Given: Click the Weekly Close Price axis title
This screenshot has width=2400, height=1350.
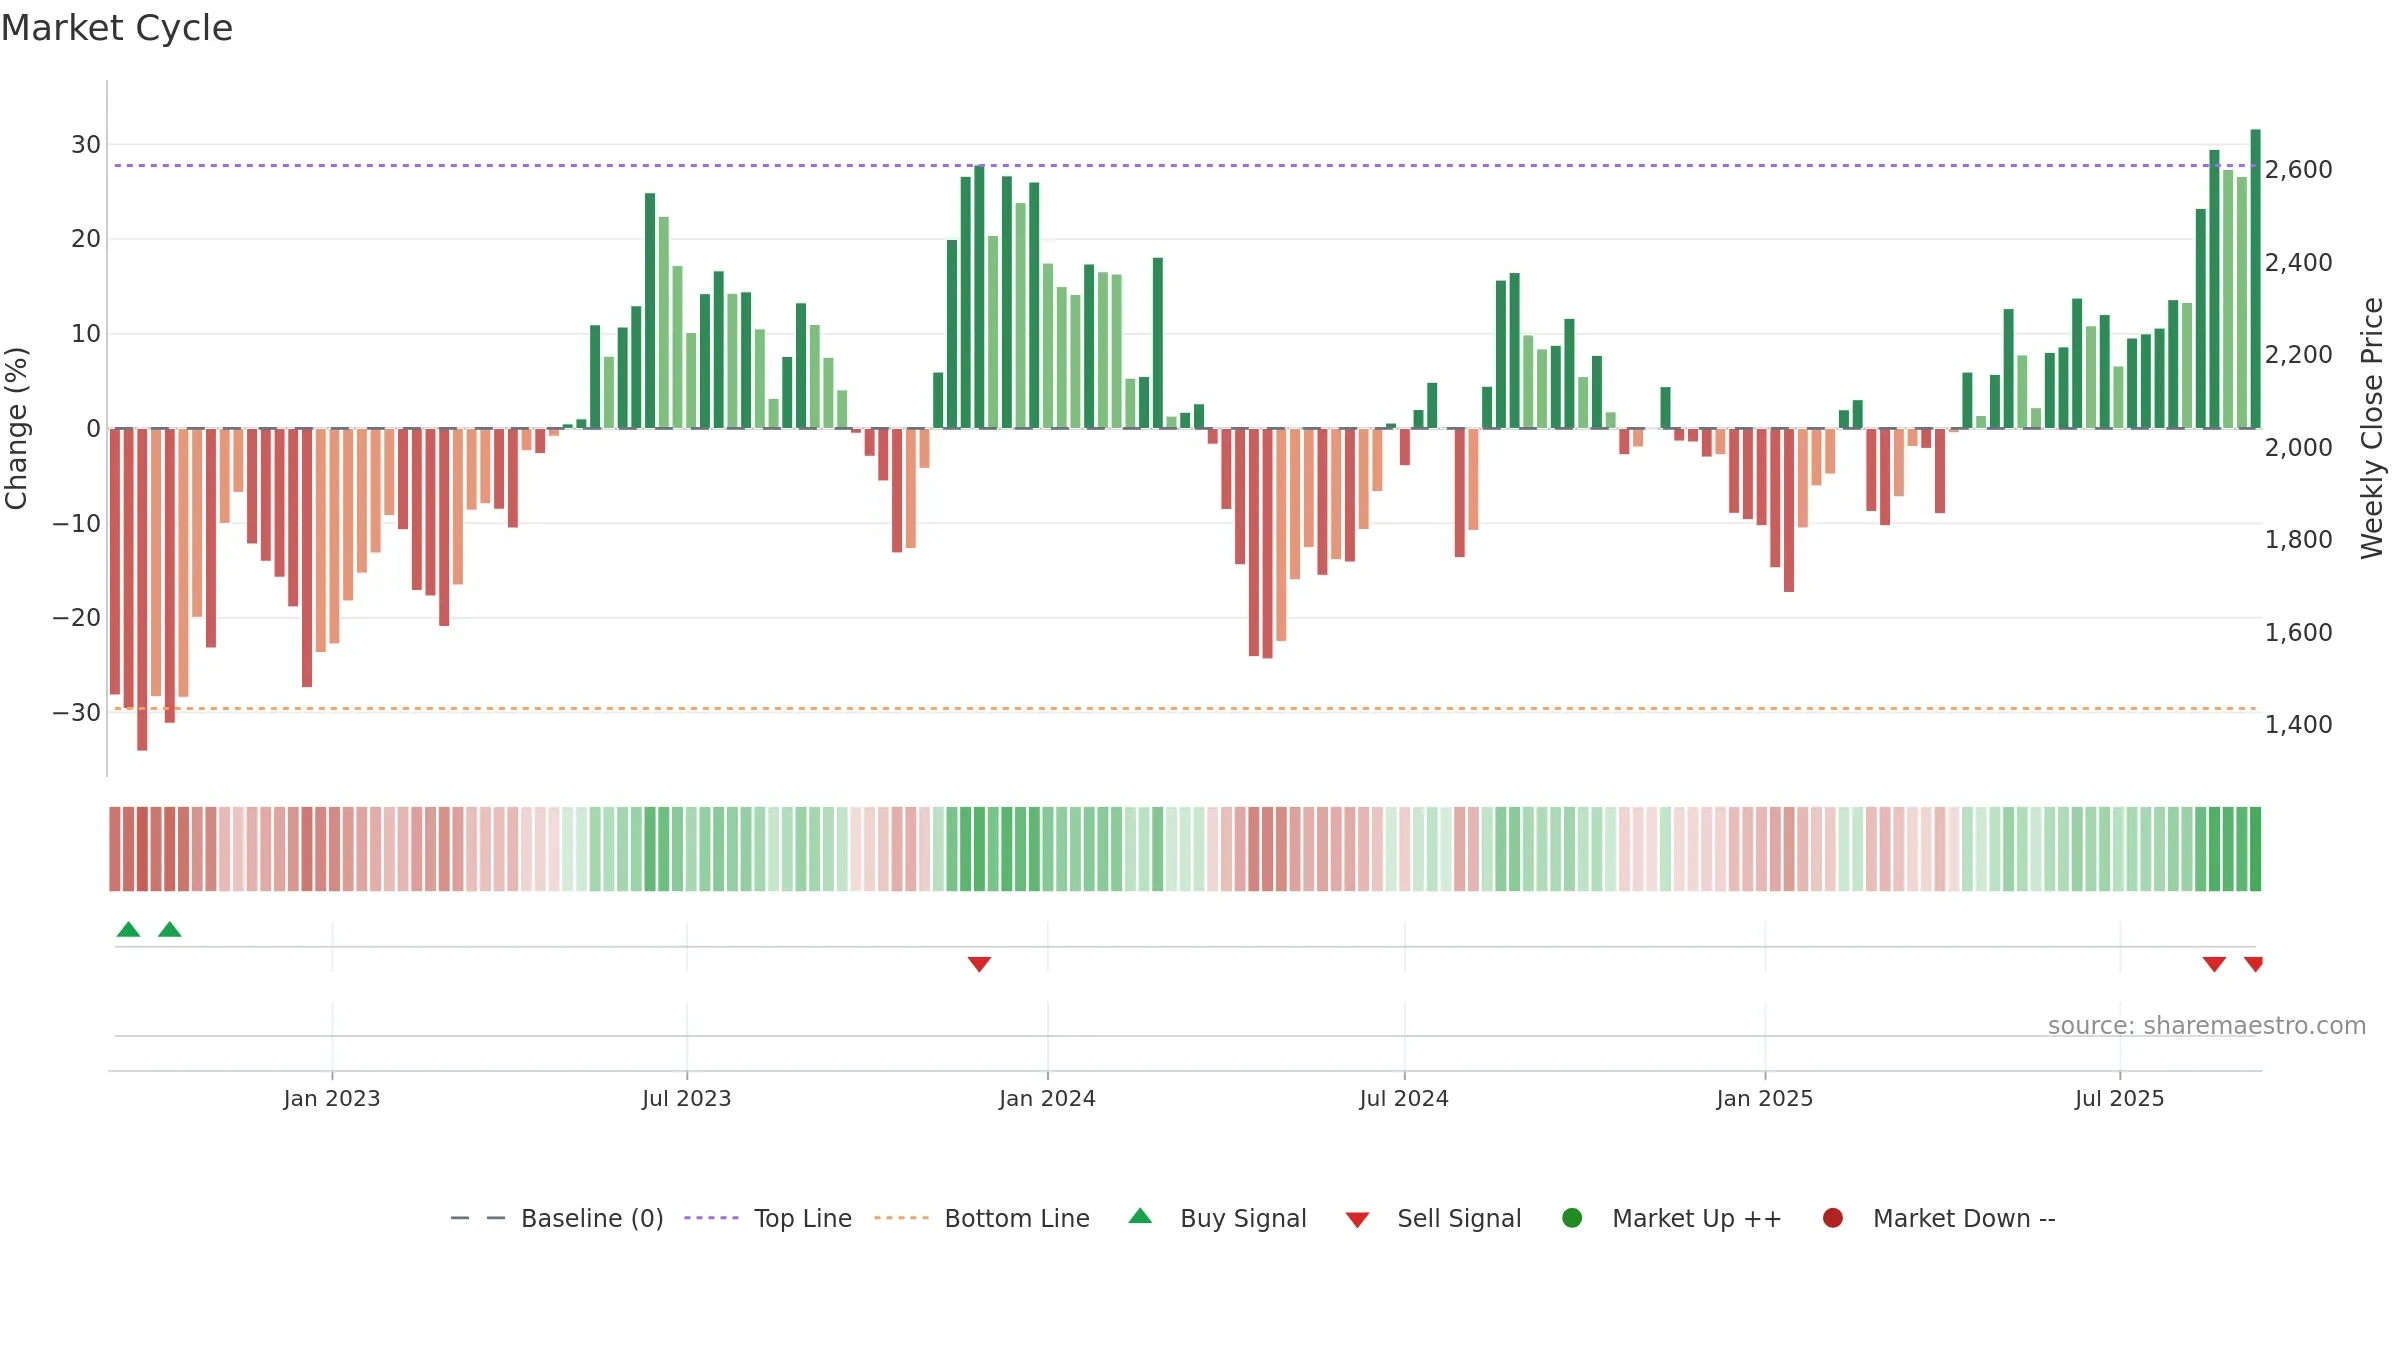Looking at the screenshot, I should tap(2372, 428).
